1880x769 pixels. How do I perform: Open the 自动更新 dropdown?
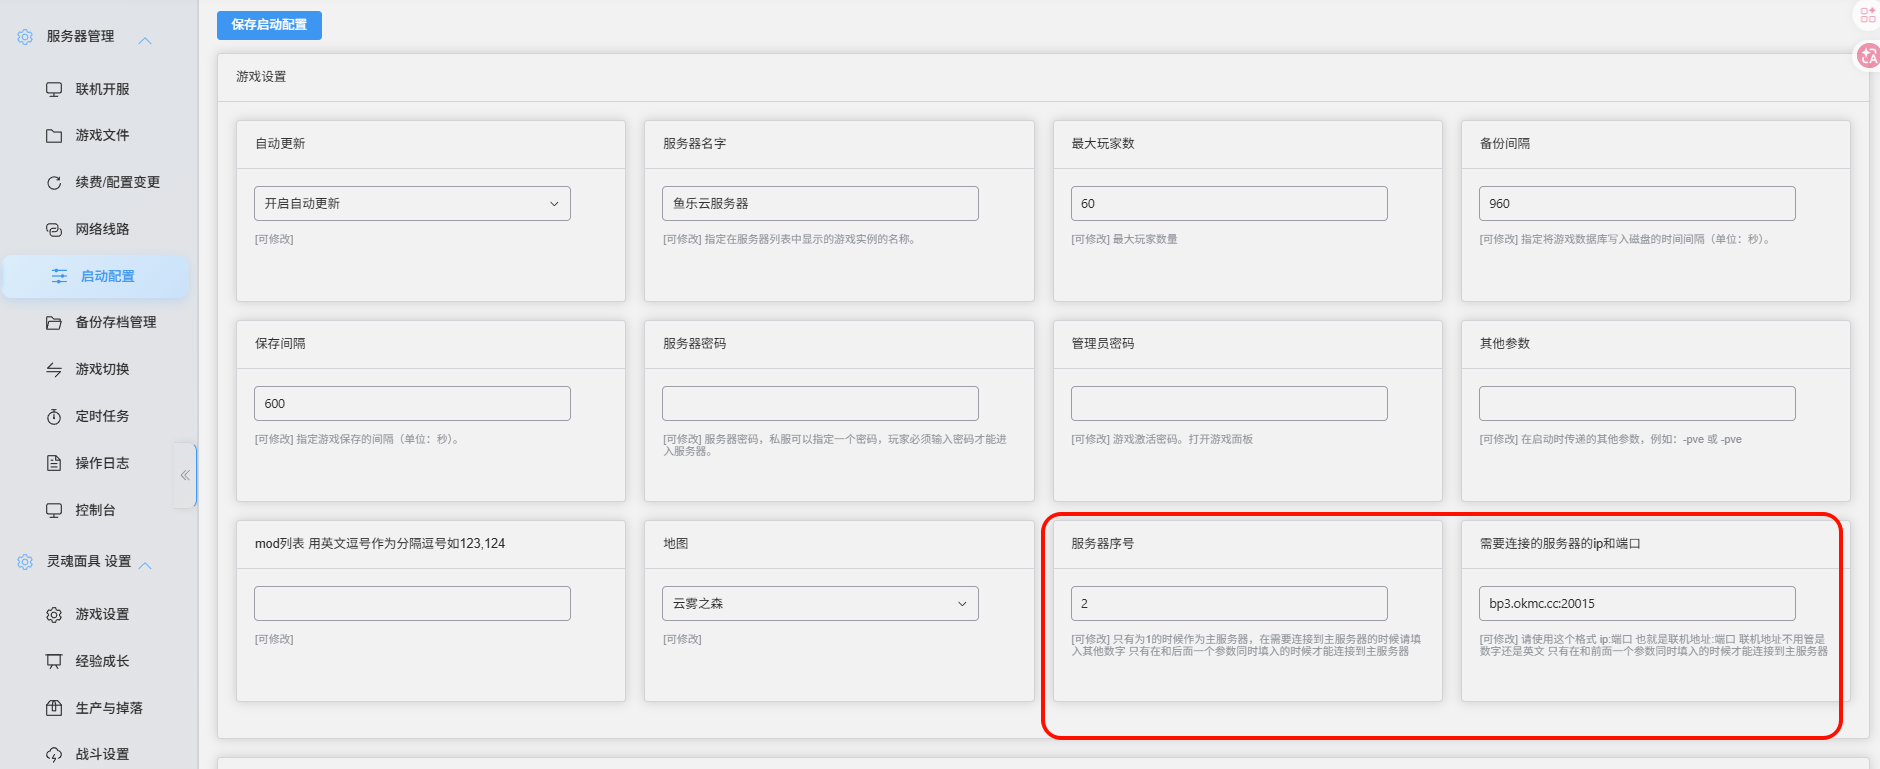pyautogui.click(x=412, y=204)
